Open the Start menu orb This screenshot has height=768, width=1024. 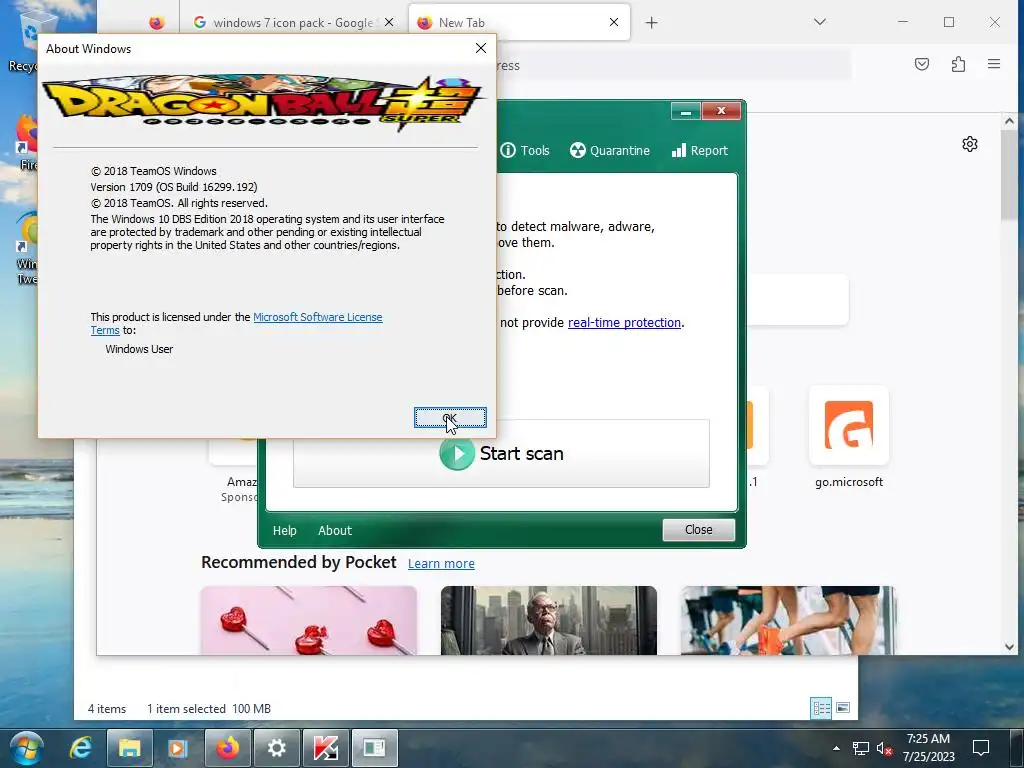click(27, 748)
